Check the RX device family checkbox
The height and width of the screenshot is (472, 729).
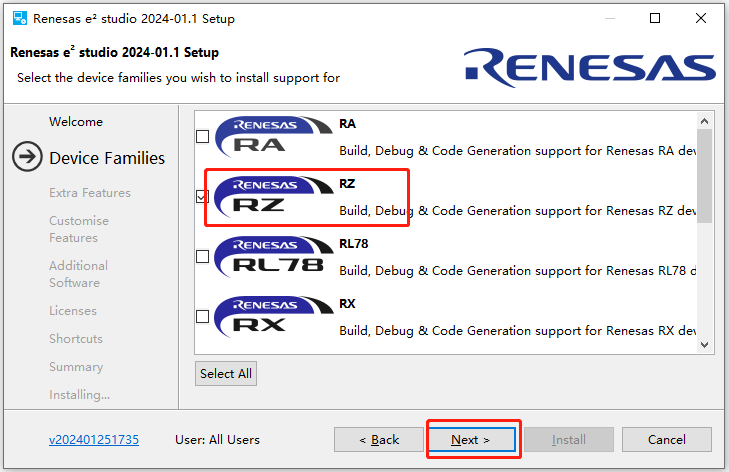(x=203, y=317)
